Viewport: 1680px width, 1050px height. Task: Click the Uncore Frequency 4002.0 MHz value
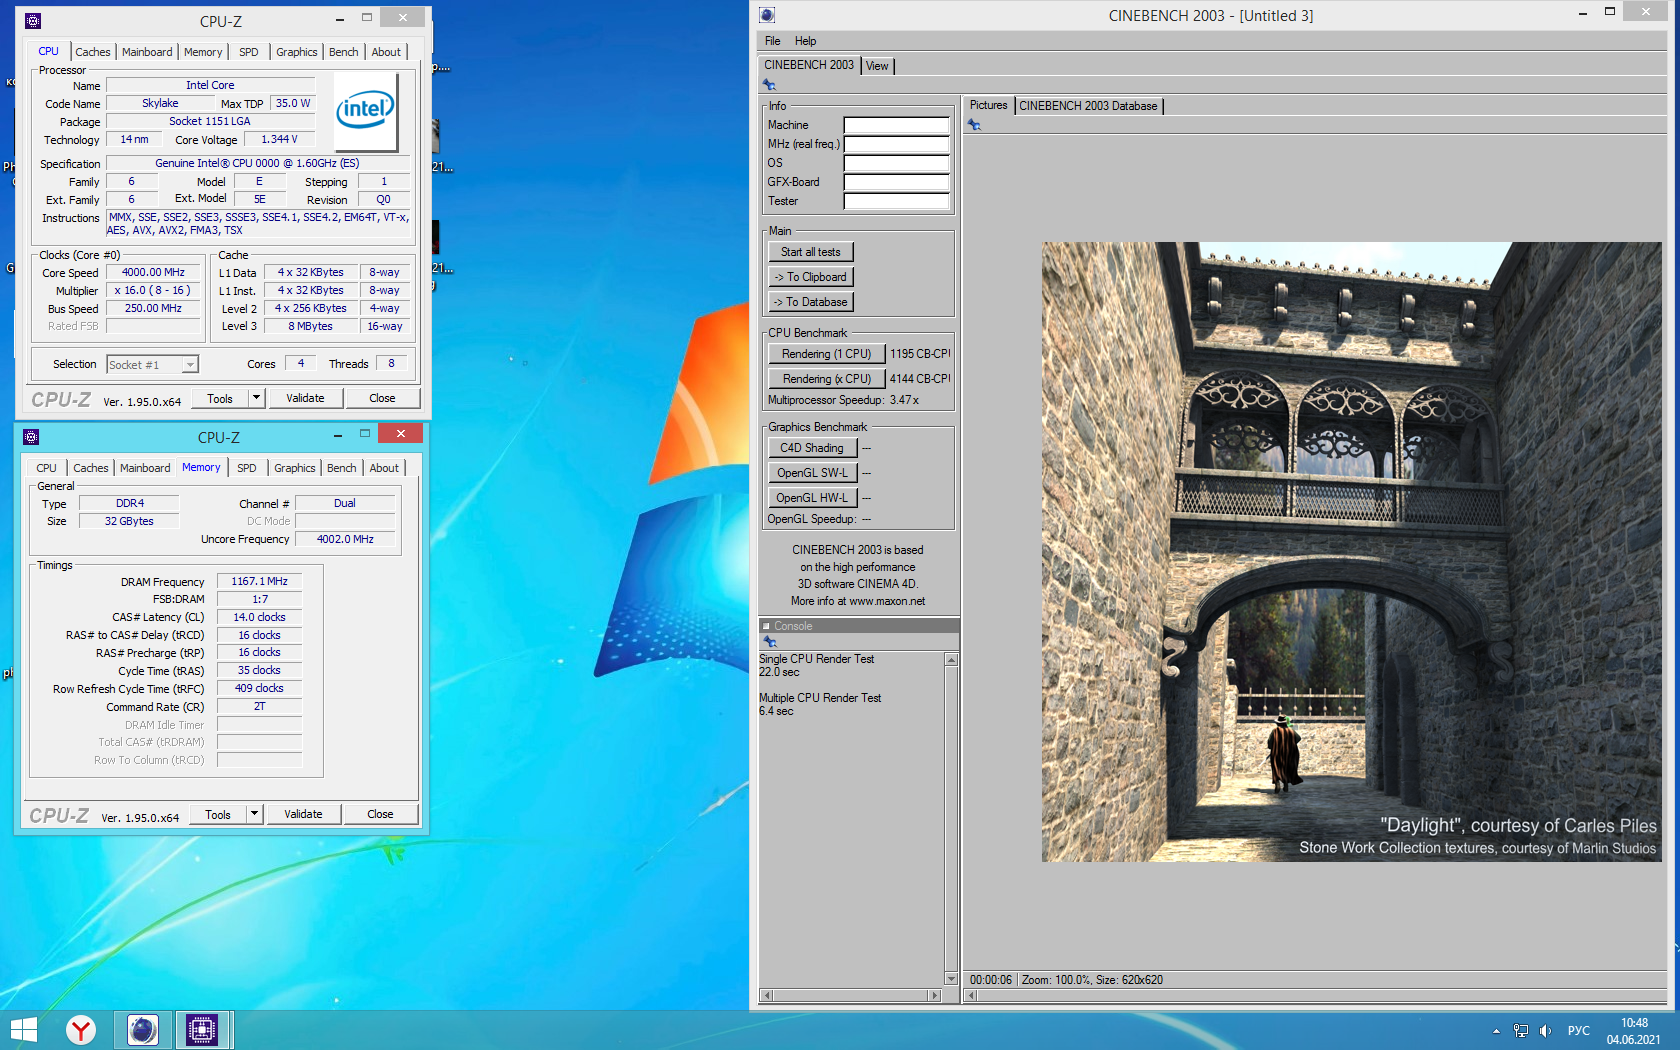(x=345, y=539)
